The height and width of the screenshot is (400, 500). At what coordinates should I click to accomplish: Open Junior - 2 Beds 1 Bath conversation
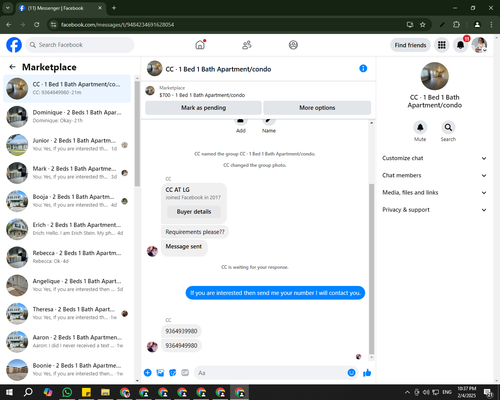[x=68, y=145]
